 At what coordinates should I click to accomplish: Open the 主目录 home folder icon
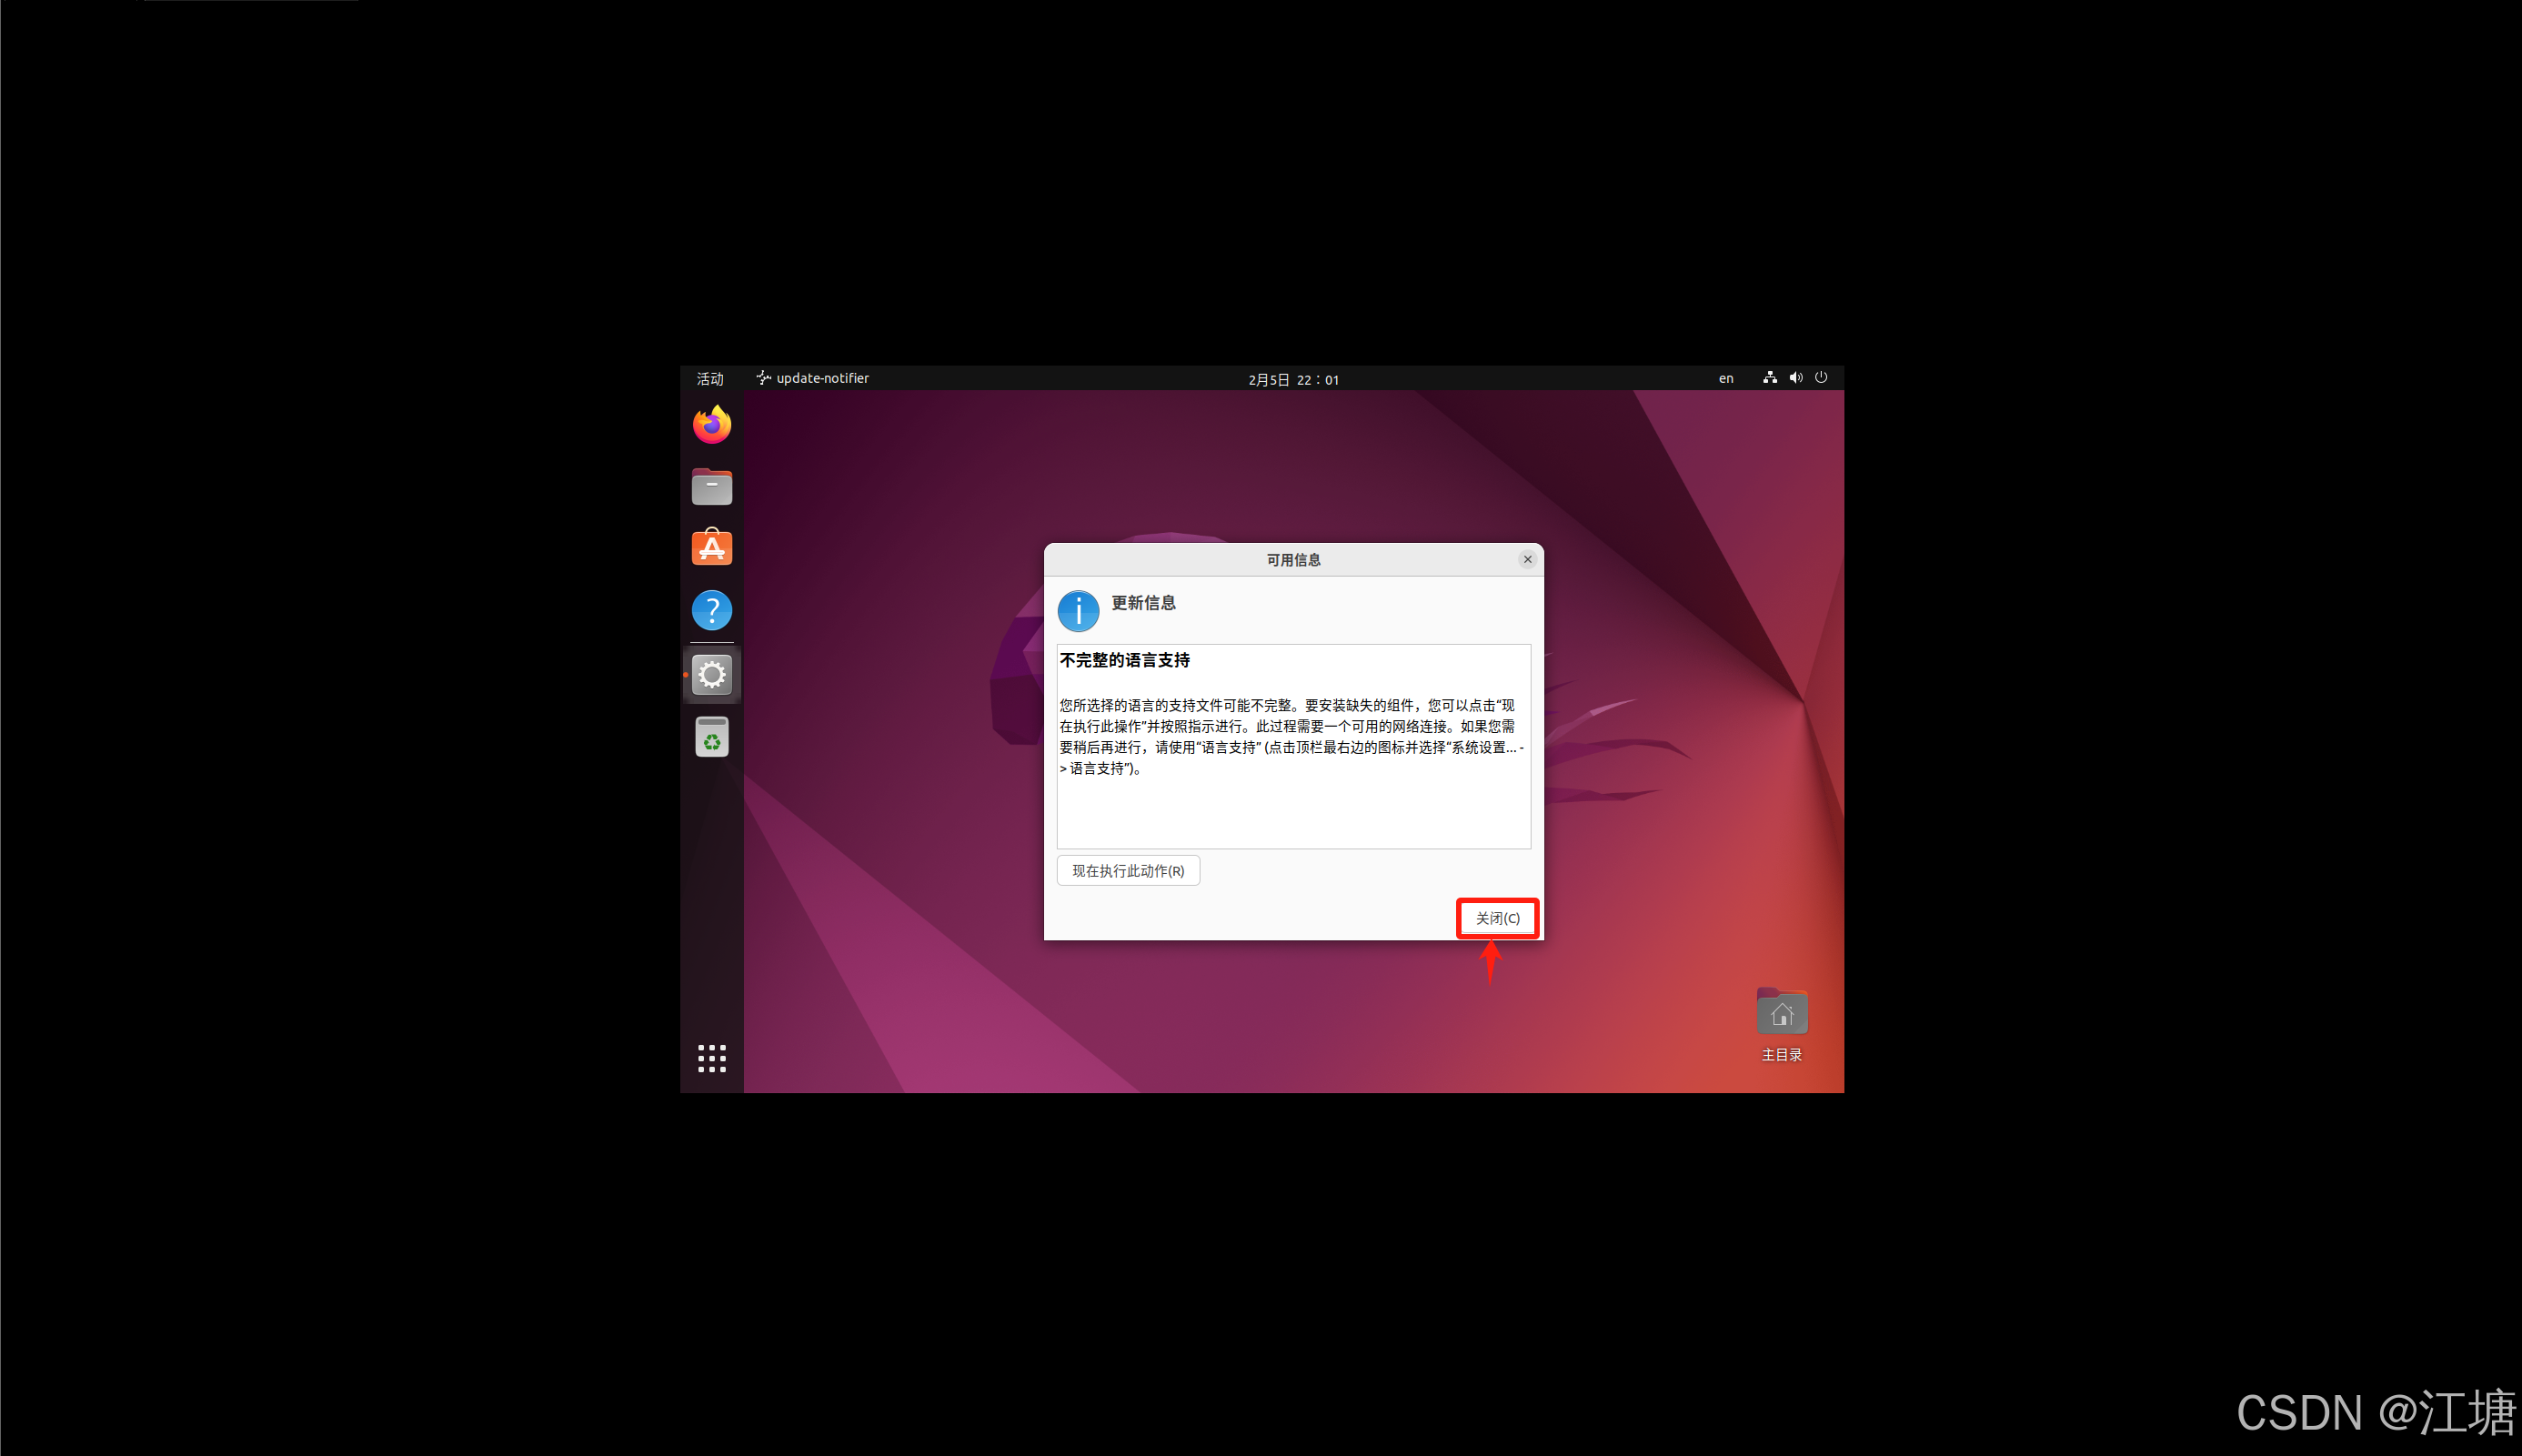(x=1781, y=1015)
